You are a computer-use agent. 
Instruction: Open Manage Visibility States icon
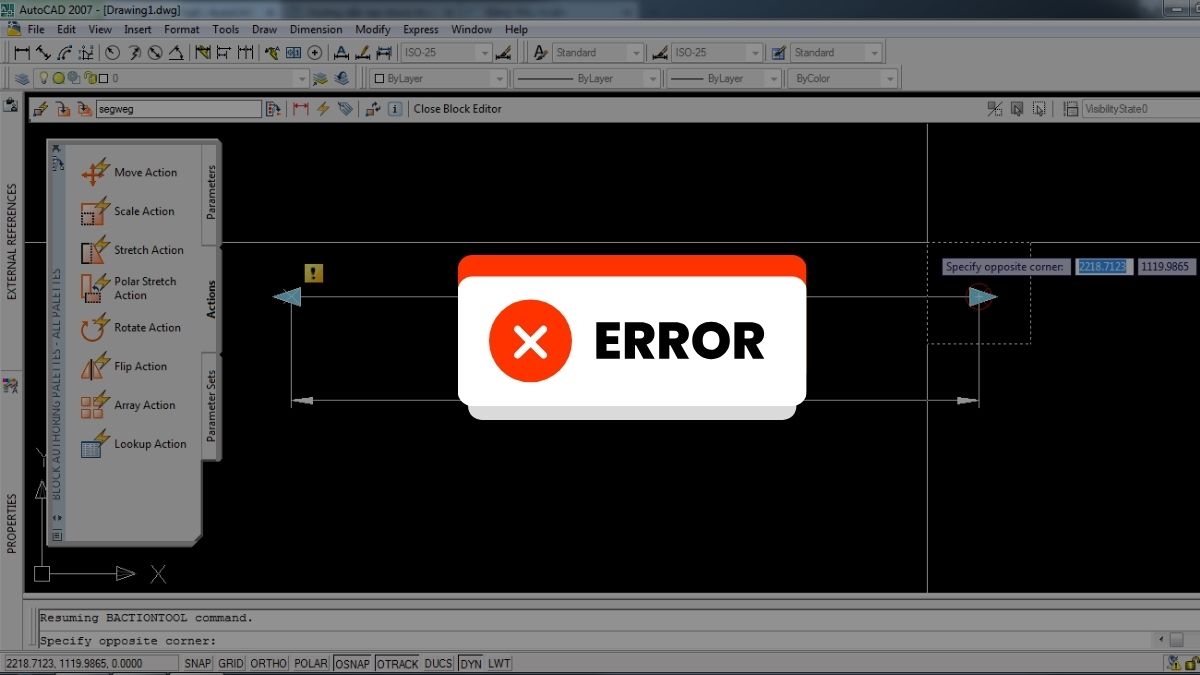[x=1070, y=109]
